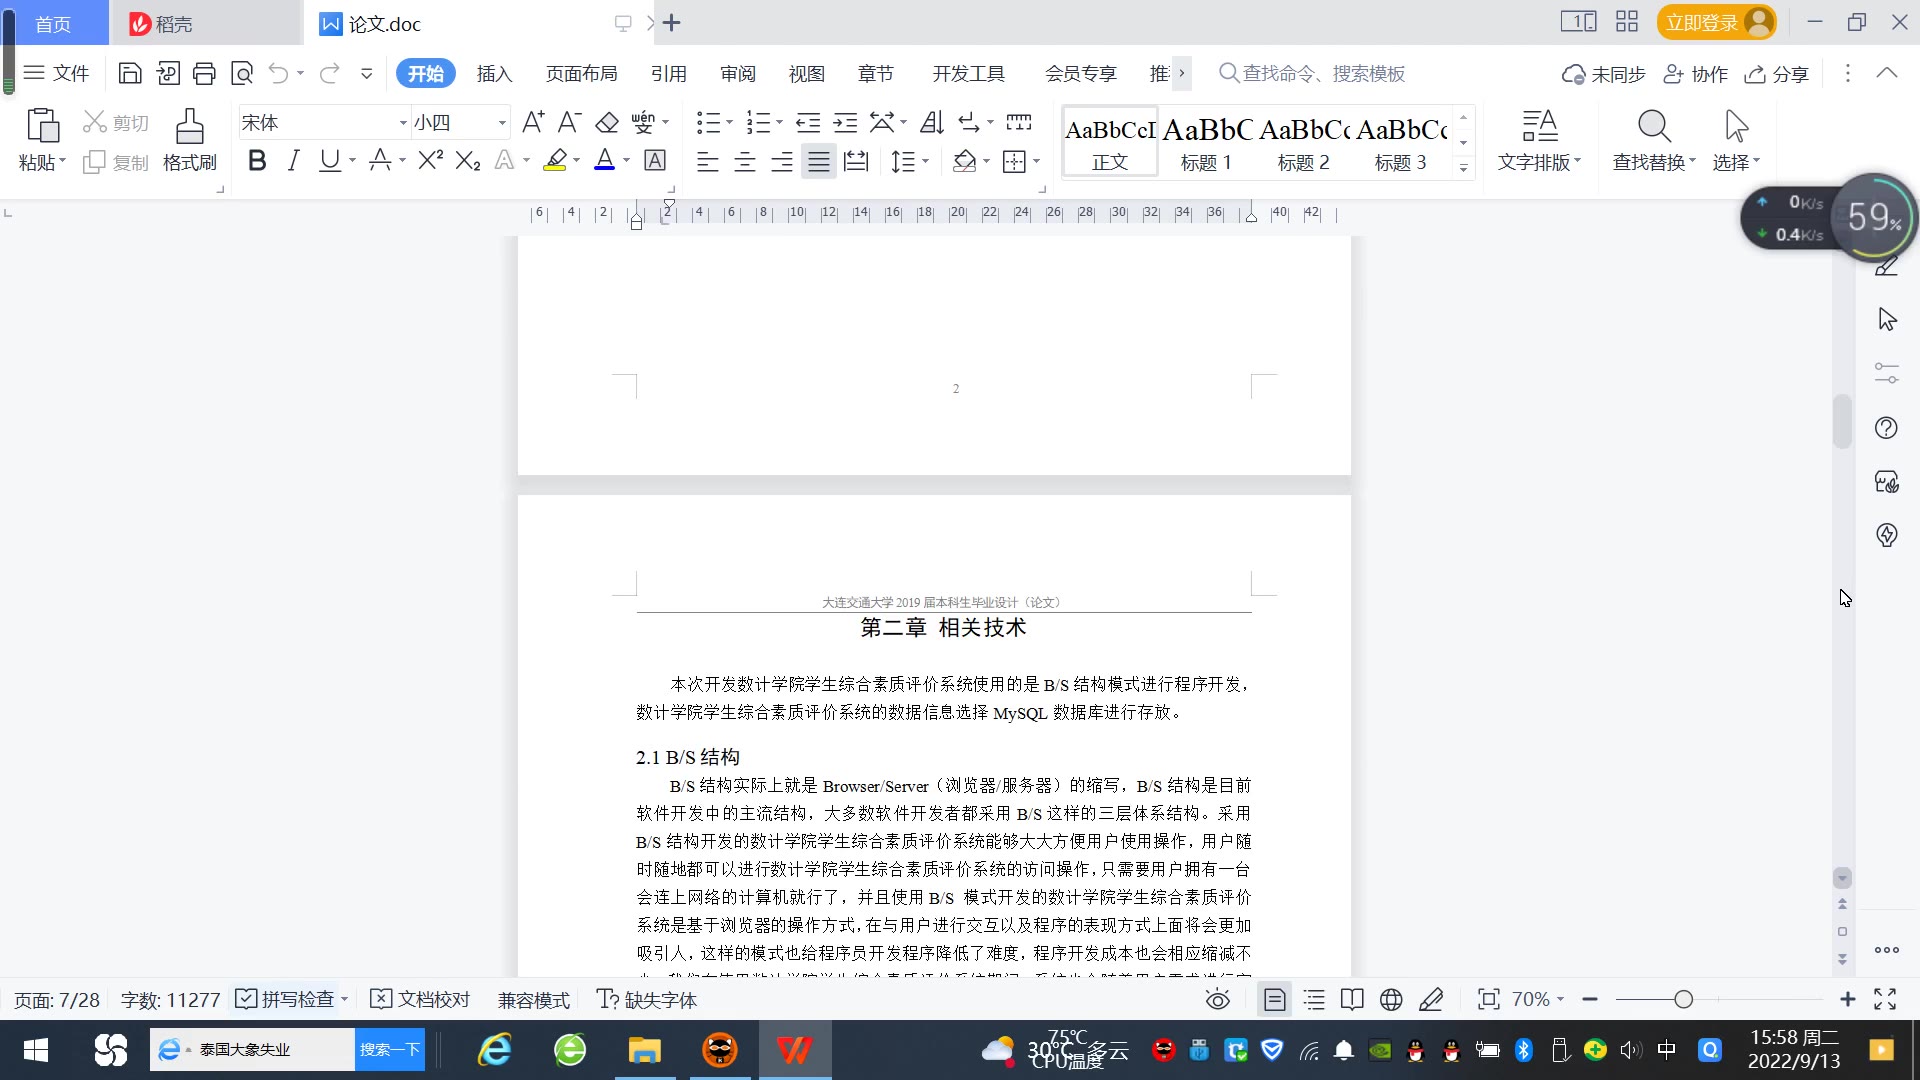
Task: Toggle bold formatting button
Action: coord(257,161)
